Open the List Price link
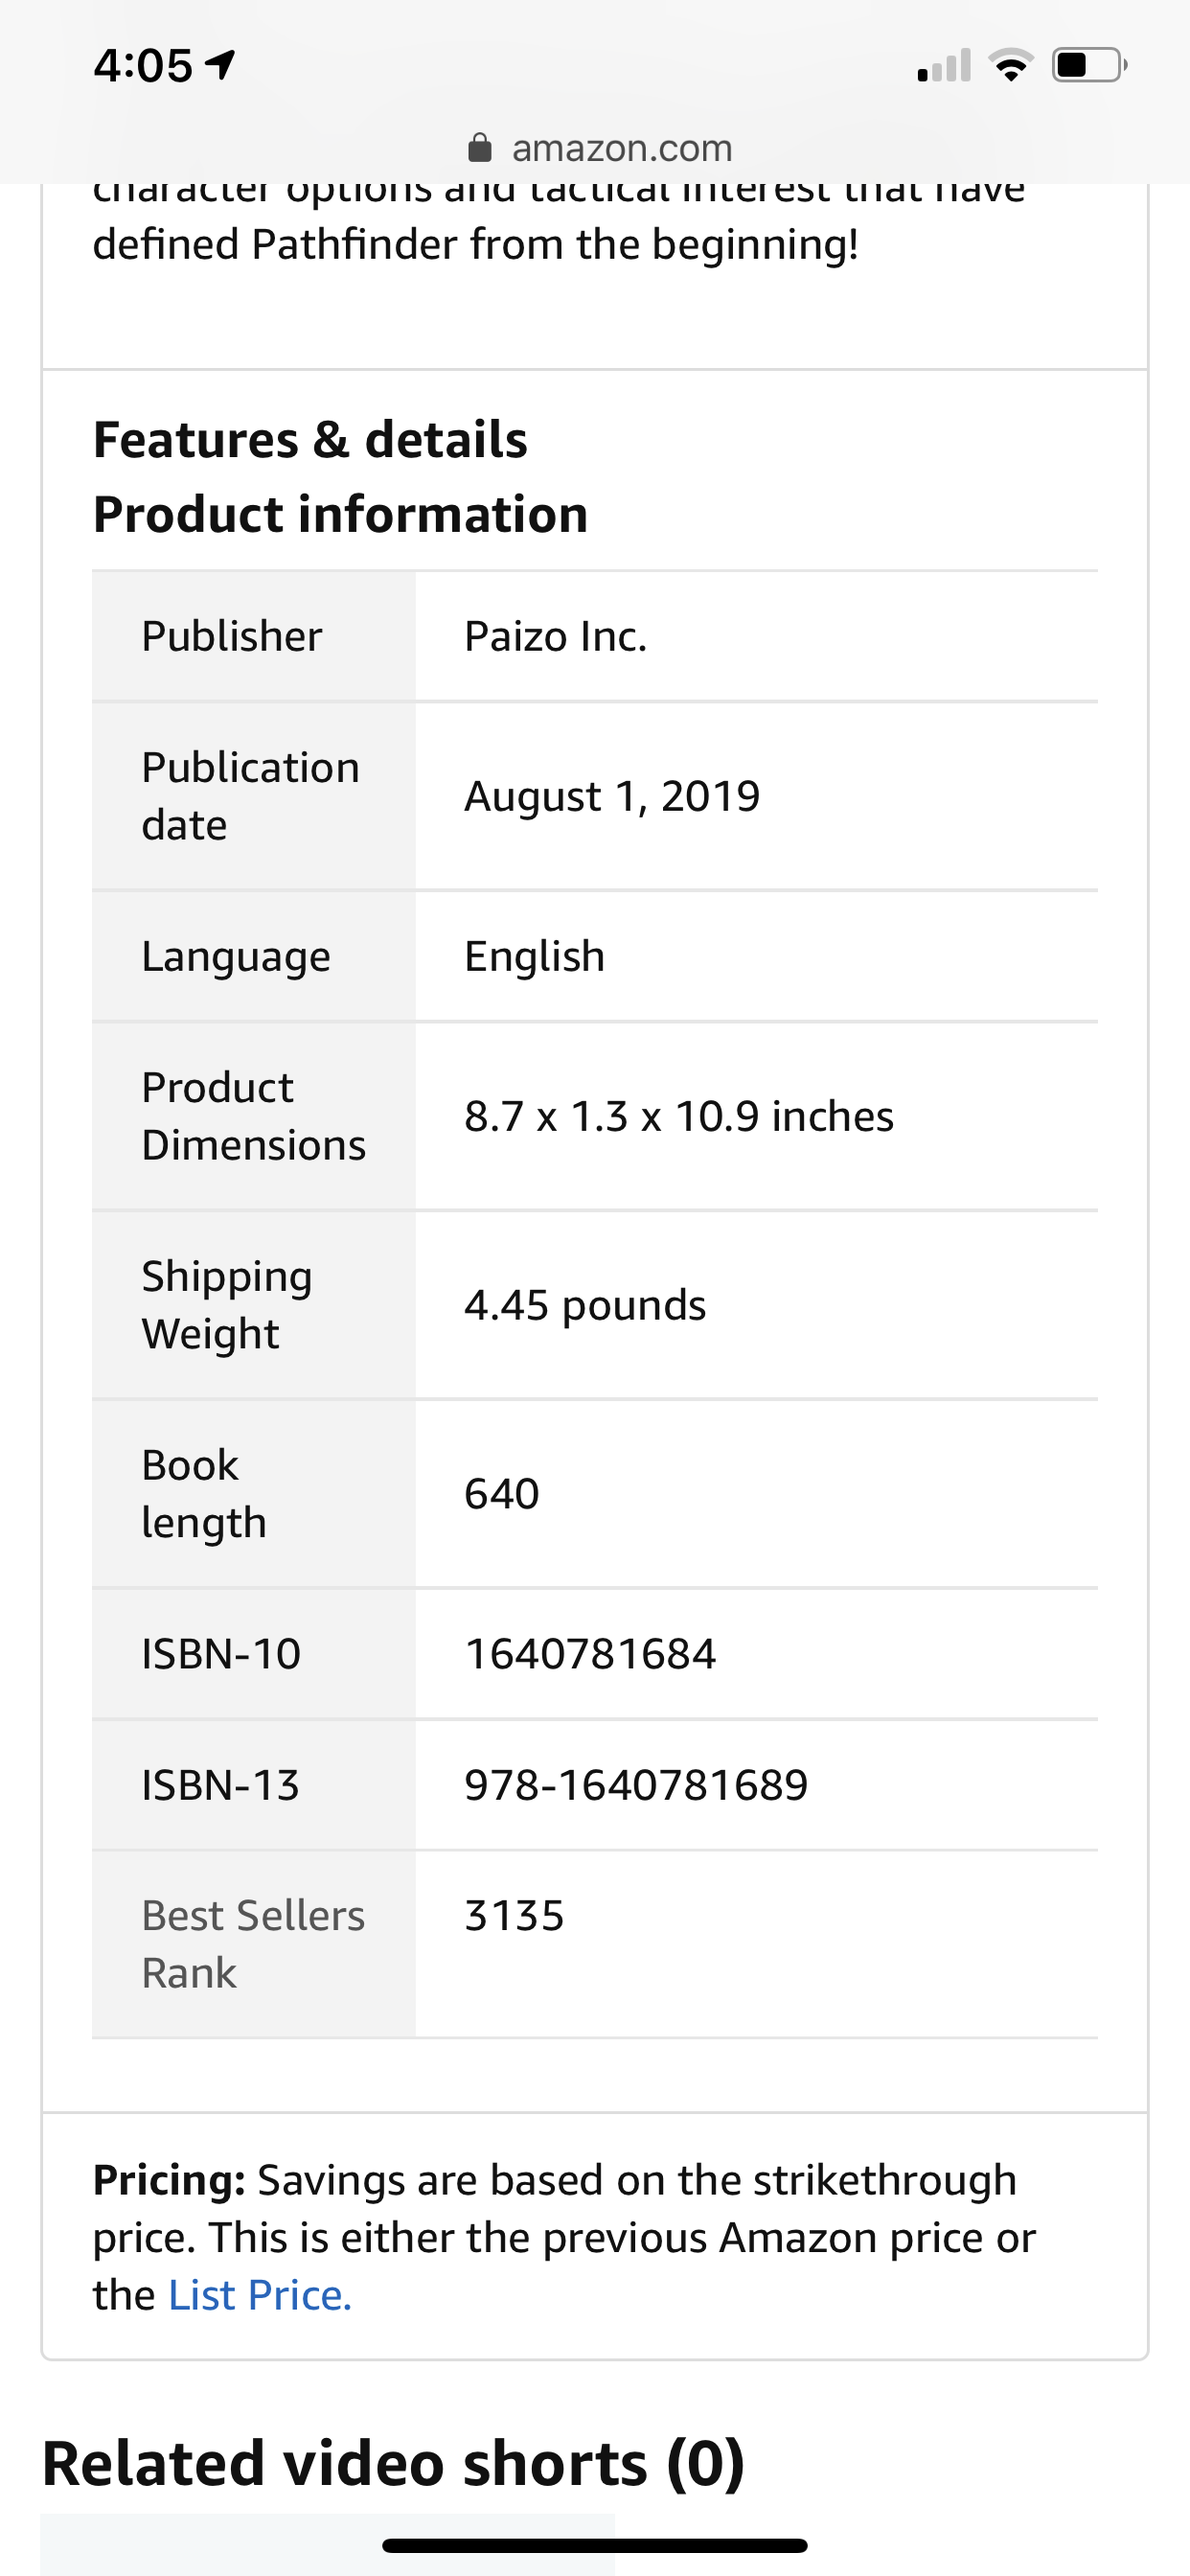Screen dimensions: 1190x2576 260,2296
